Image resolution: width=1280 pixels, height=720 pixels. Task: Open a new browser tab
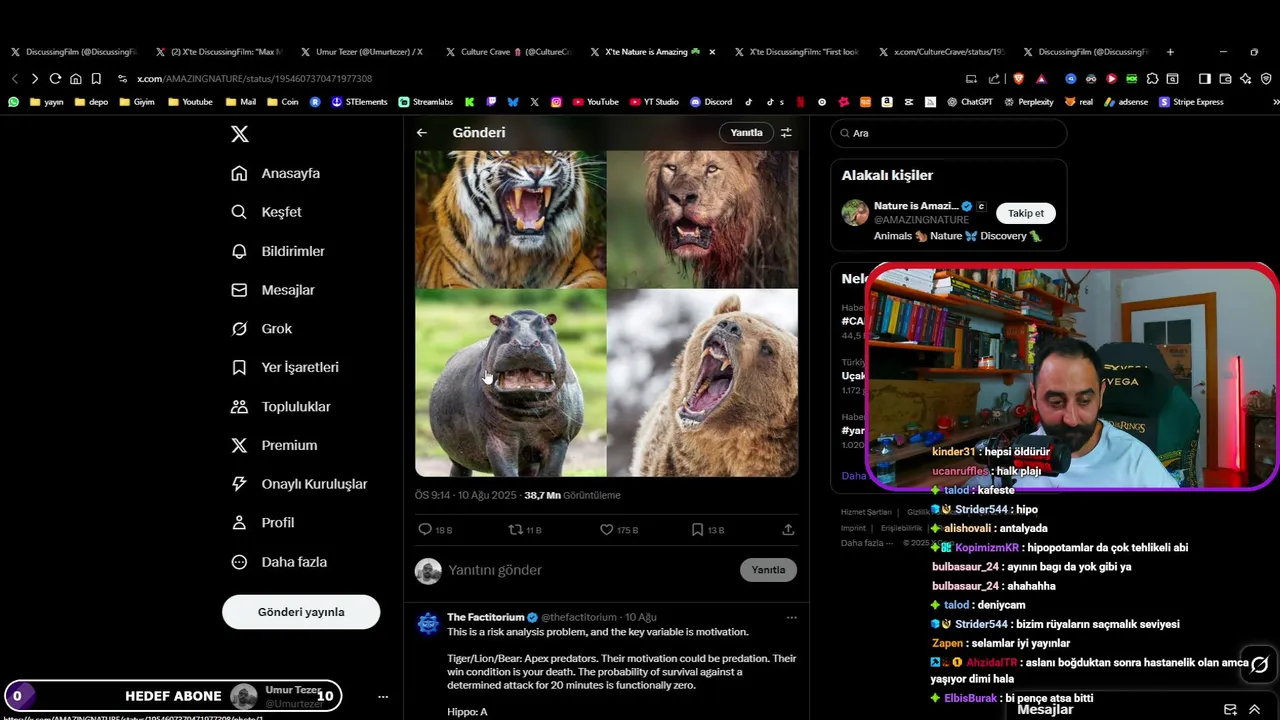coord(1170,52)
